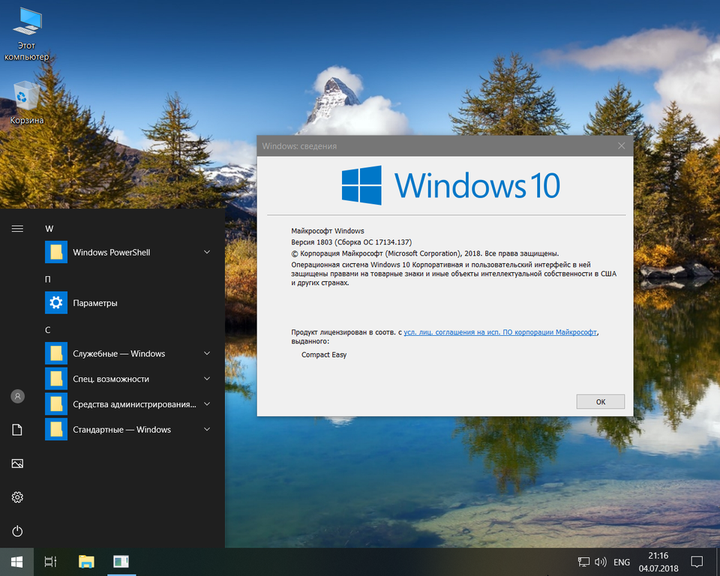Open the user account icon in Start

[x=17, y=396]
